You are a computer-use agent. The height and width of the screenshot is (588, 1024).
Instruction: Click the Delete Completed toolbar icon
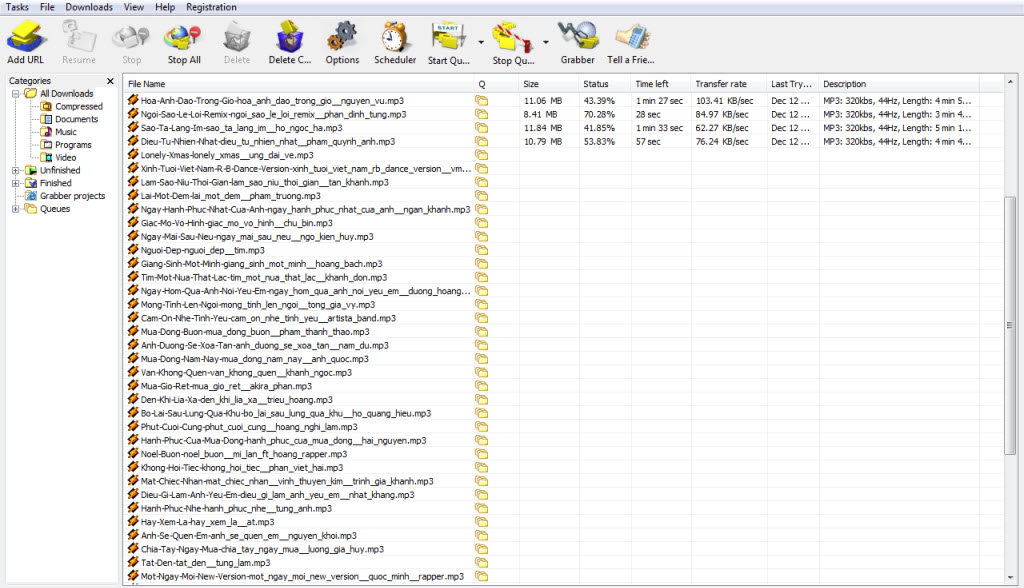point(289,38)
